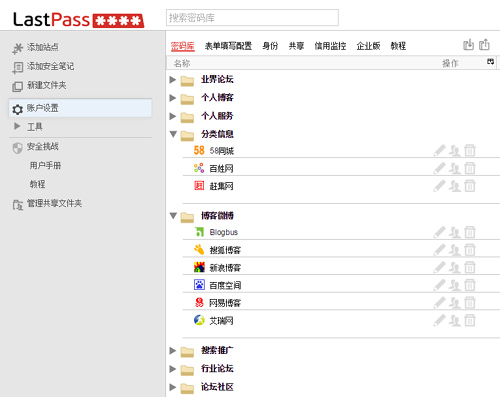Select the 百姓网 site entry
This screenshot has width=500, height=397.
tap(221, 169)
